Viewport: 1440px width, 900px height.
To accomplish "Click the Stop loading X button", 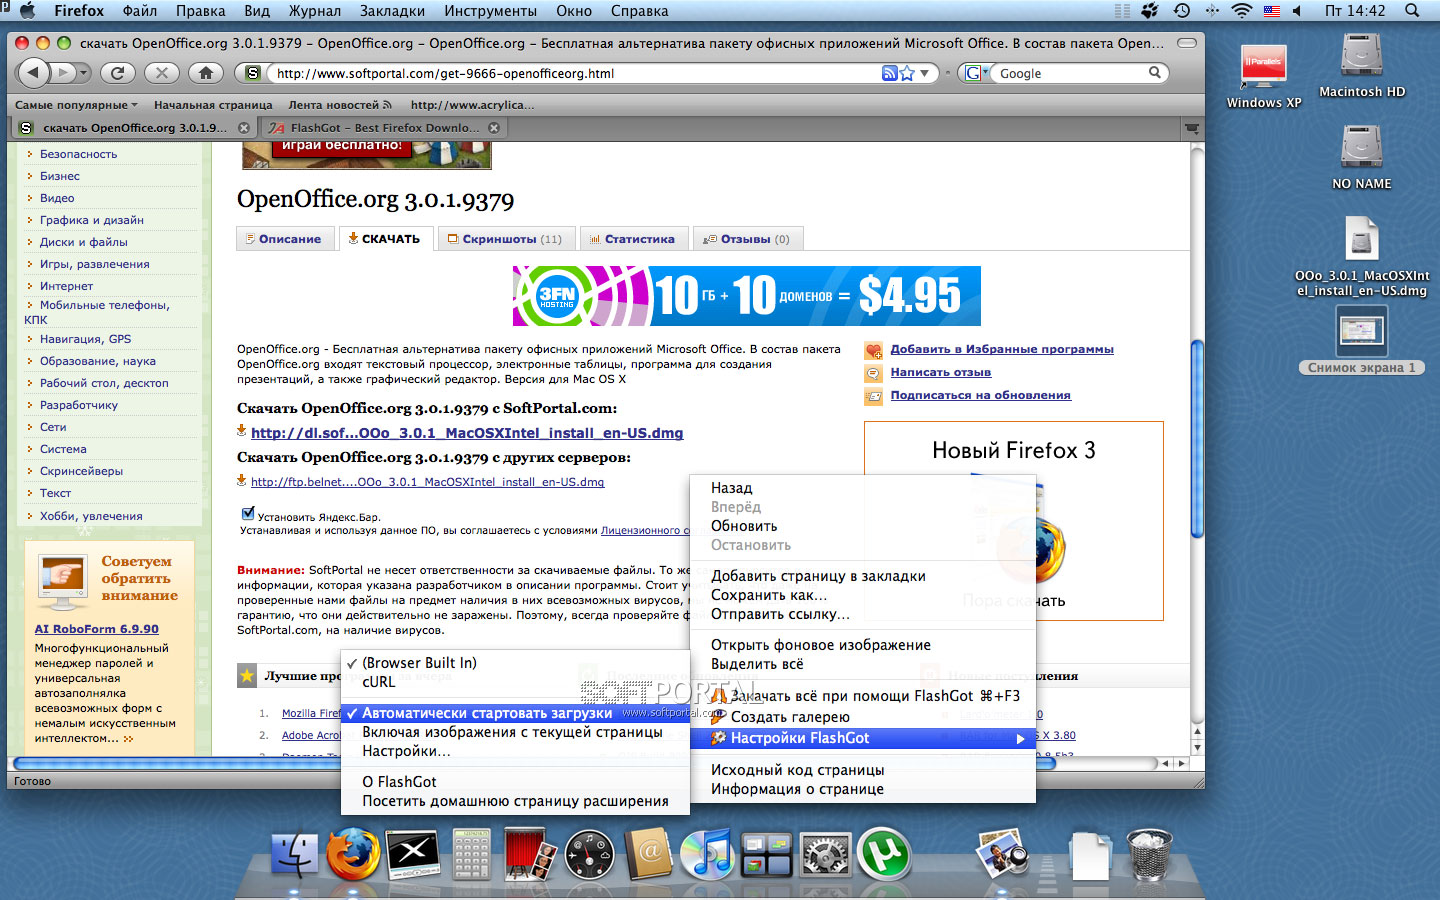I will point(161,72).
